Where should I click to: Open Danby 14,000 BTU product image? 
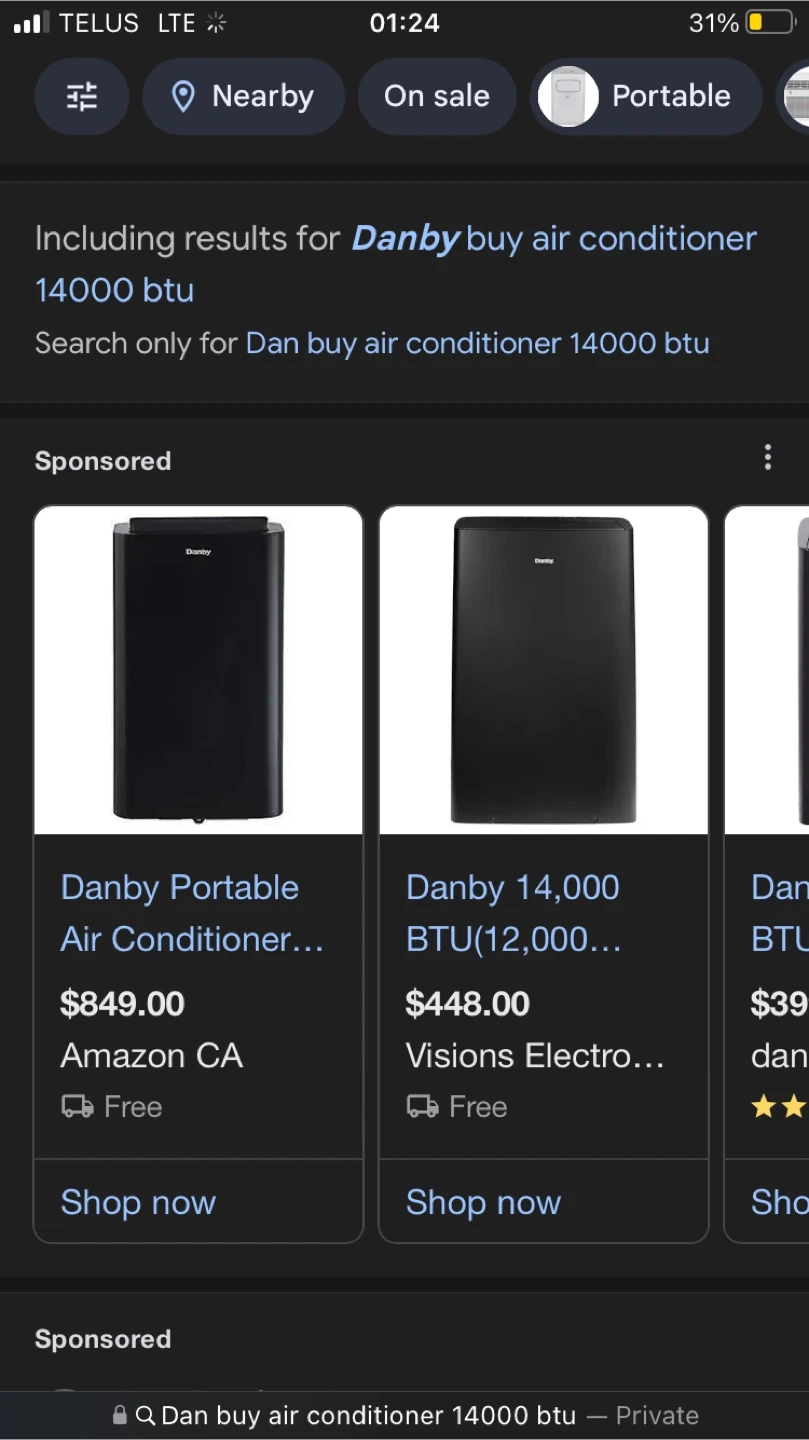tap(543, 670)
